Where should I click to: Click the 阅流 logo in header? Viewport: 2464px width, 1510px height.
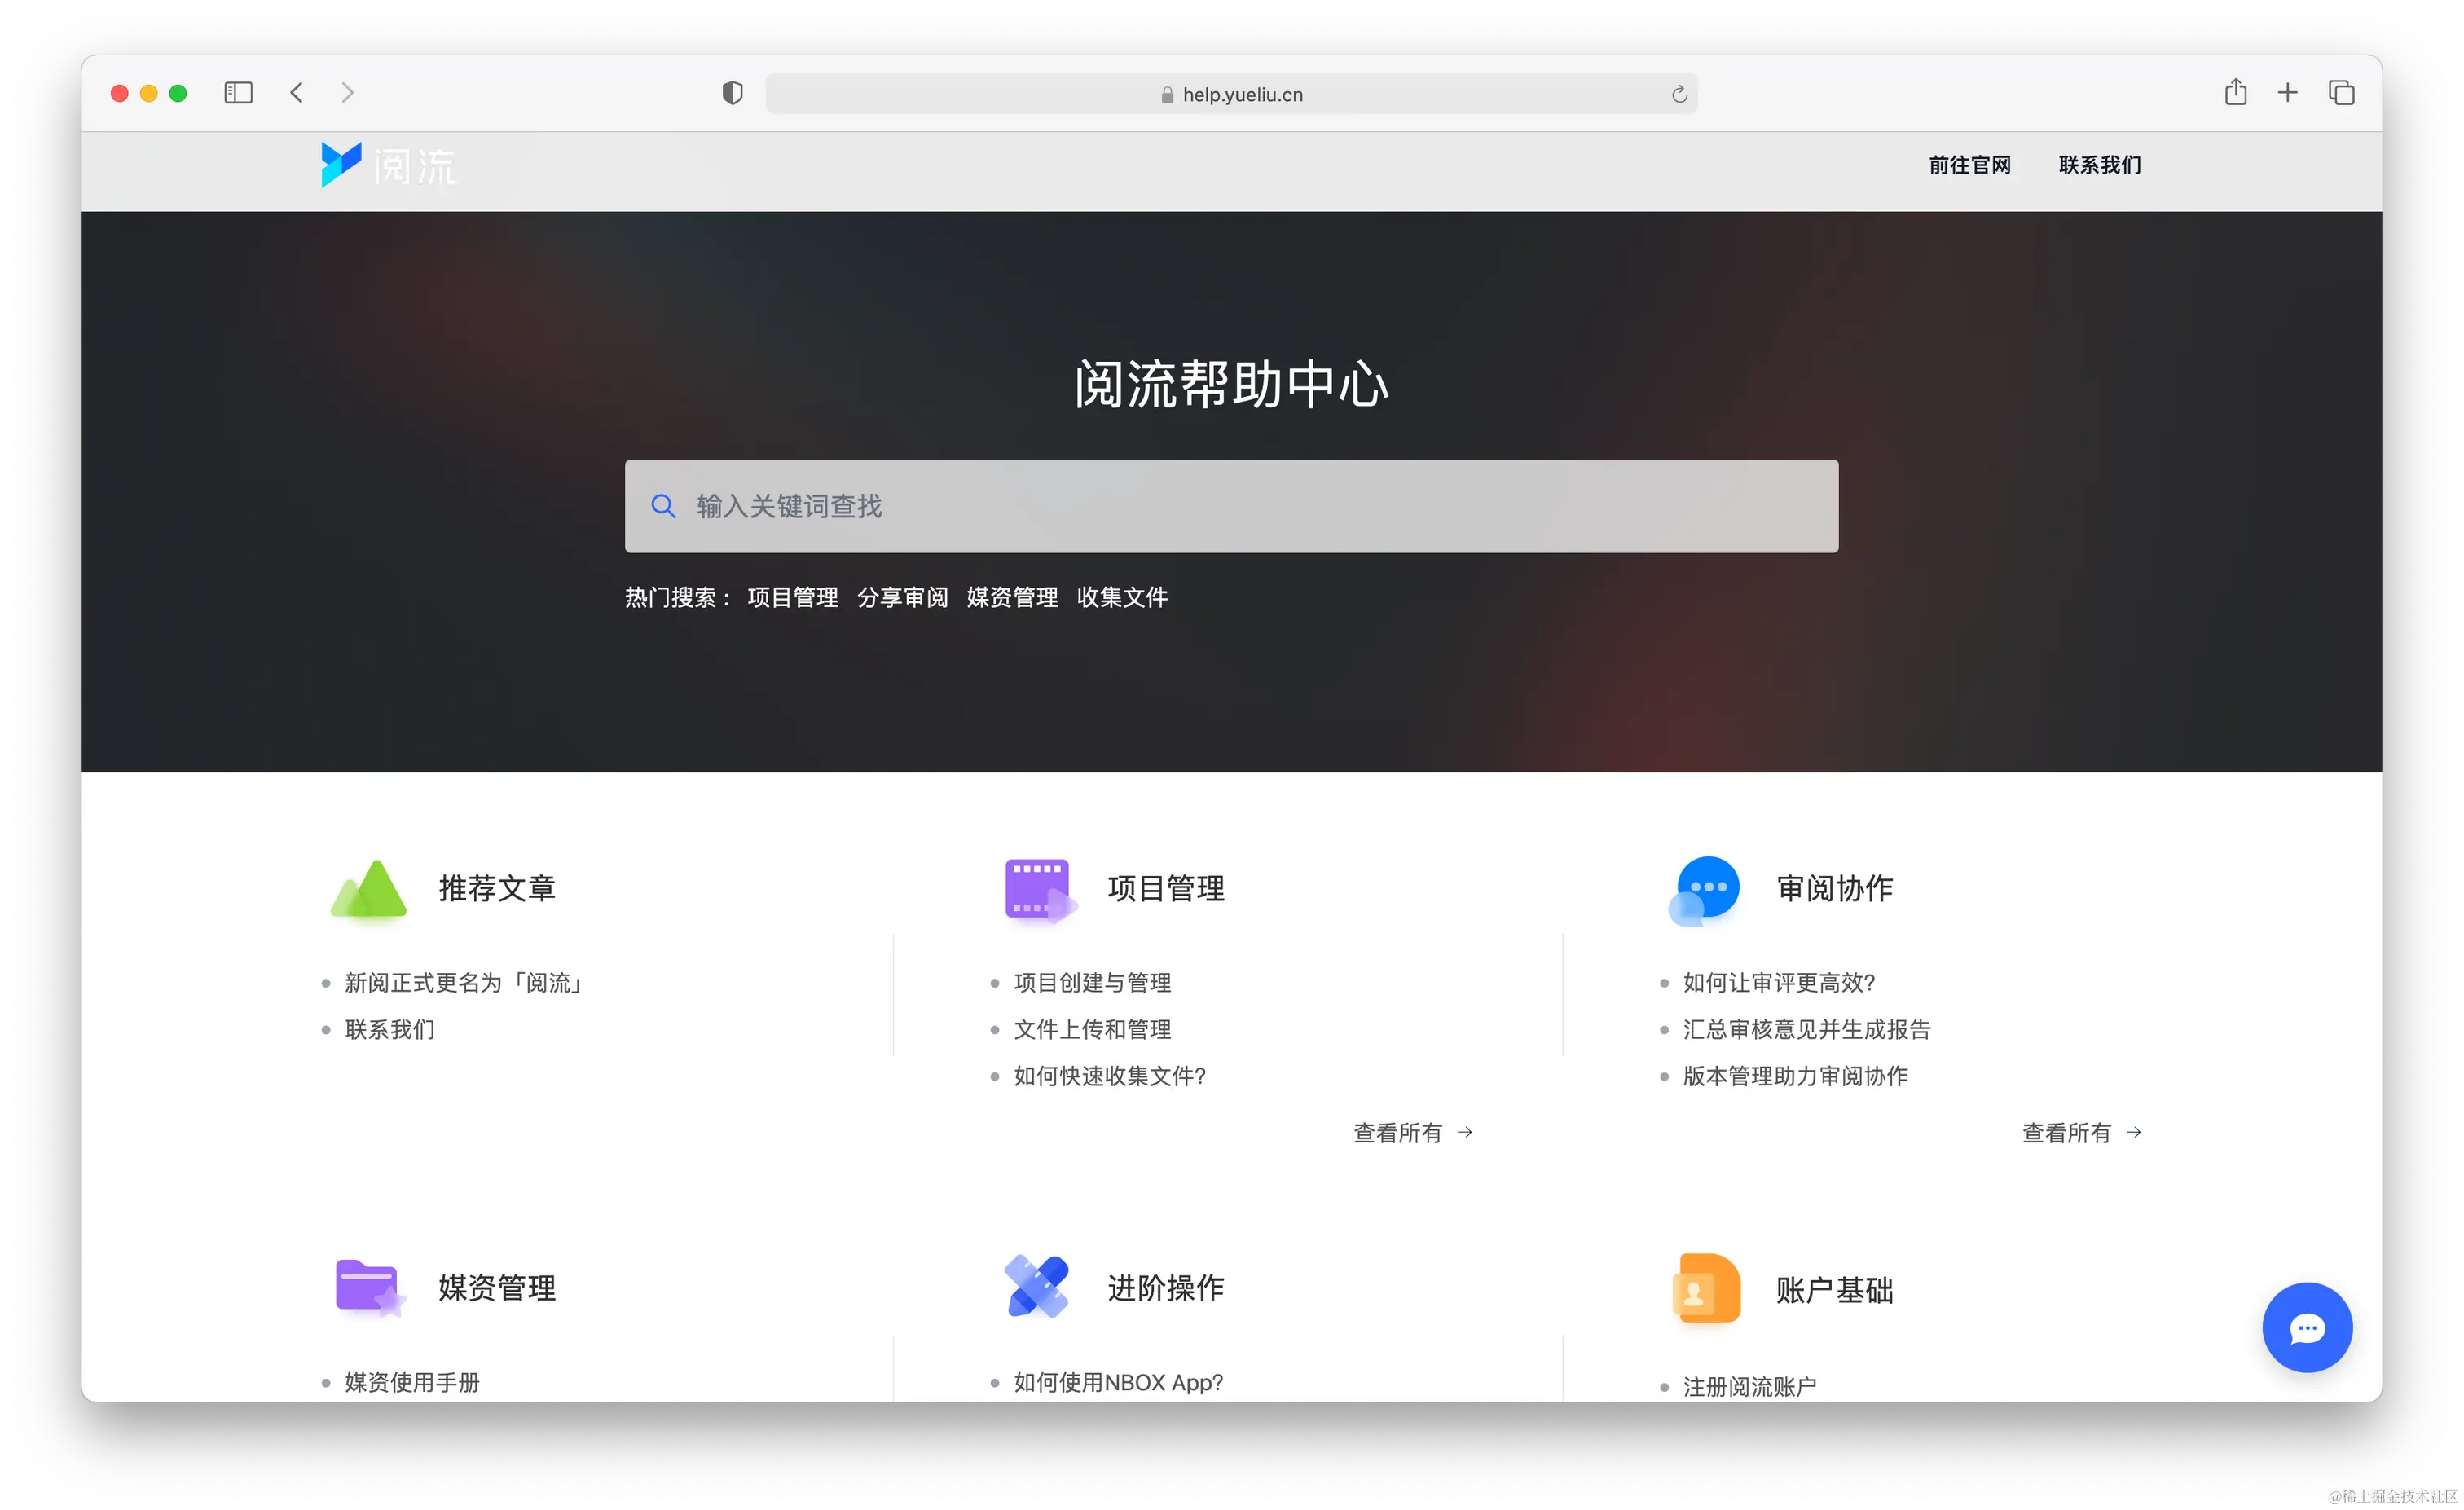click(x=388, y=165)
